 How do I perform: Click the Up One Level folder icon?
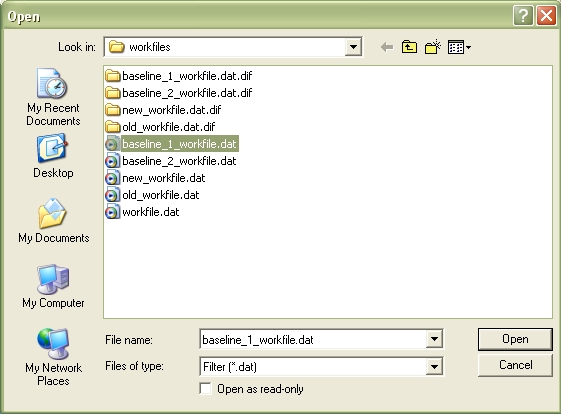click(x=409, y=47)
